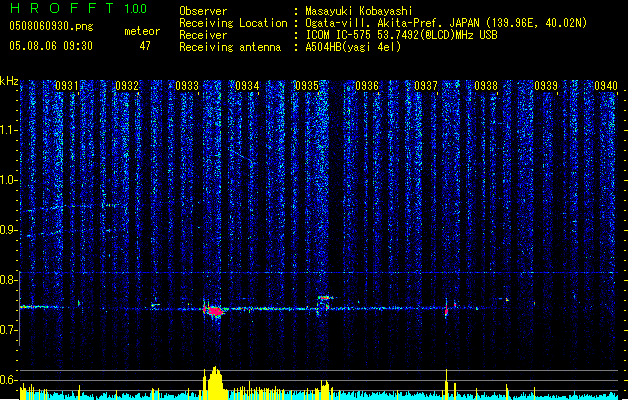The width and height of the screenshot is (629, 400).
Task: Click the Receiver label
Action: pyautogui.click(x=203, y=35)
